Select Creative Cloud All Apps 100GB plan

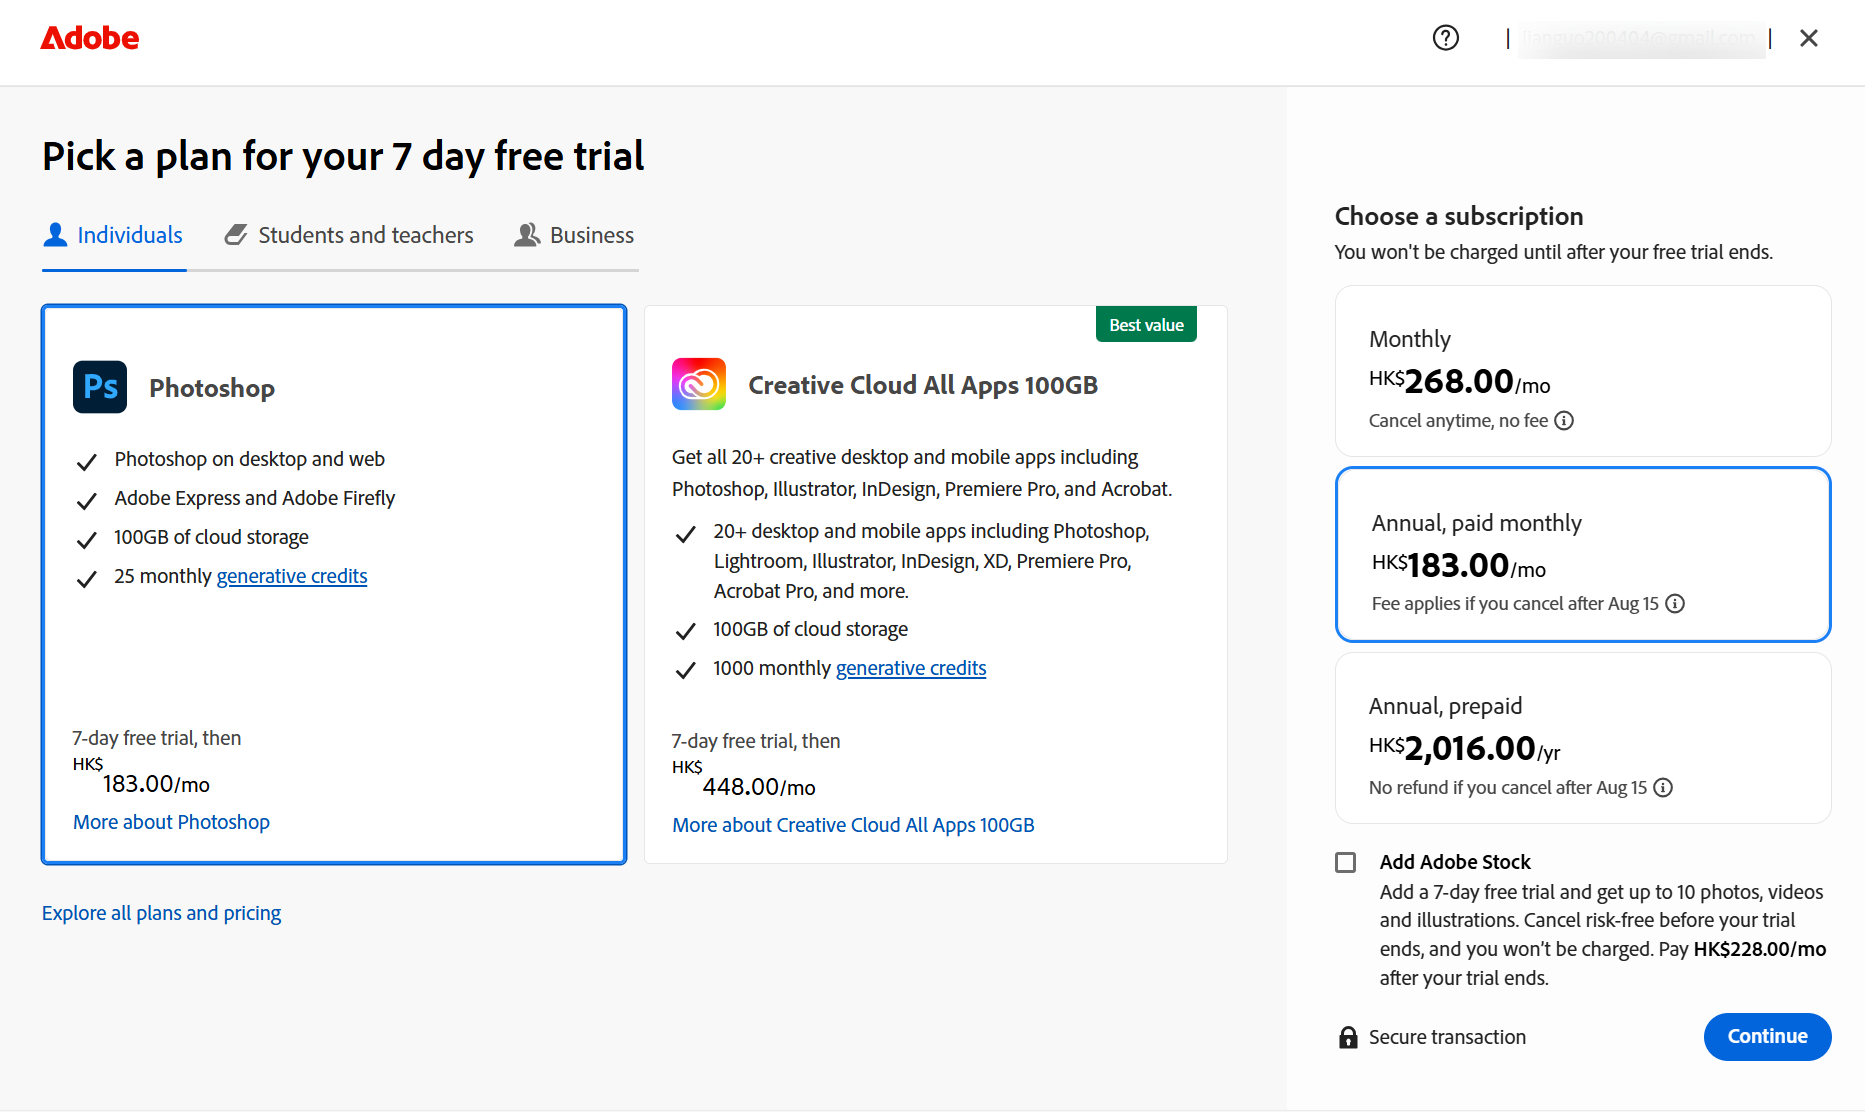[936, 584]
